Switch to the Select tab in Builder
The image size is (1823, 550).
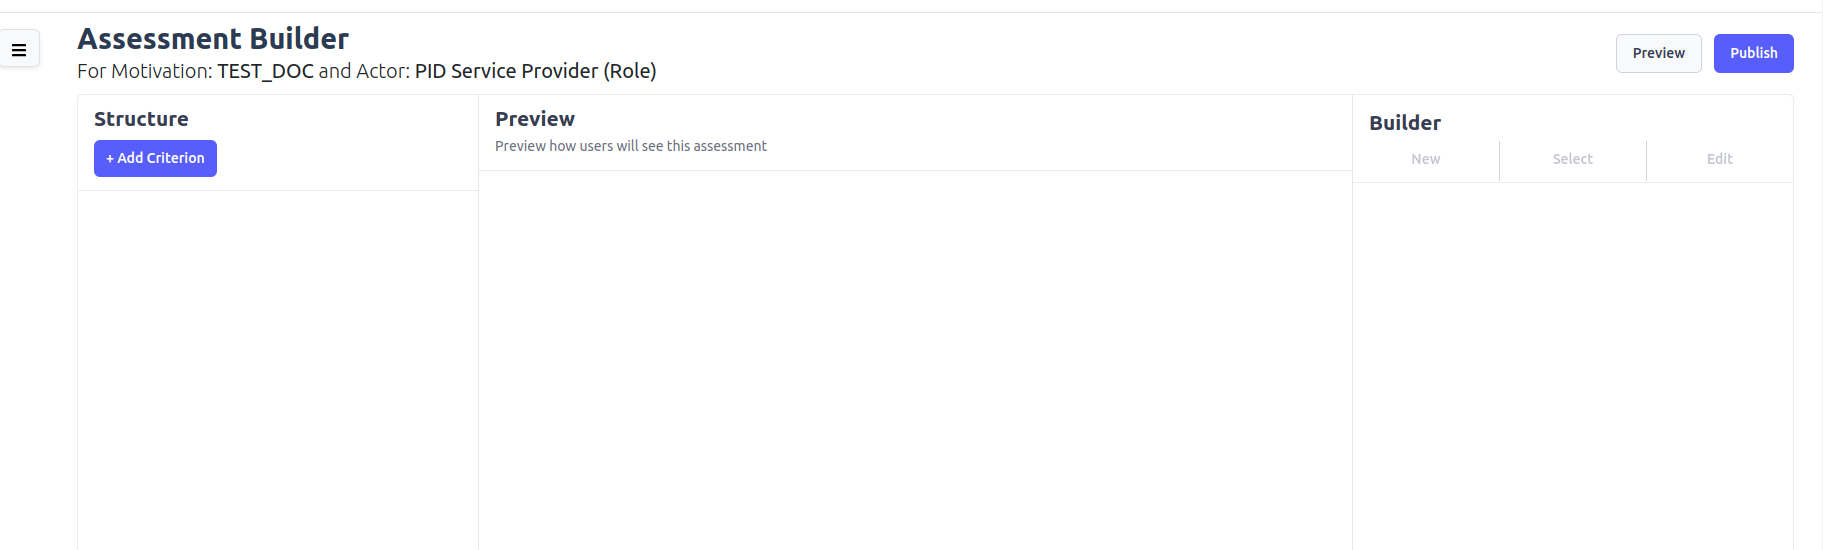[1572, 159]
